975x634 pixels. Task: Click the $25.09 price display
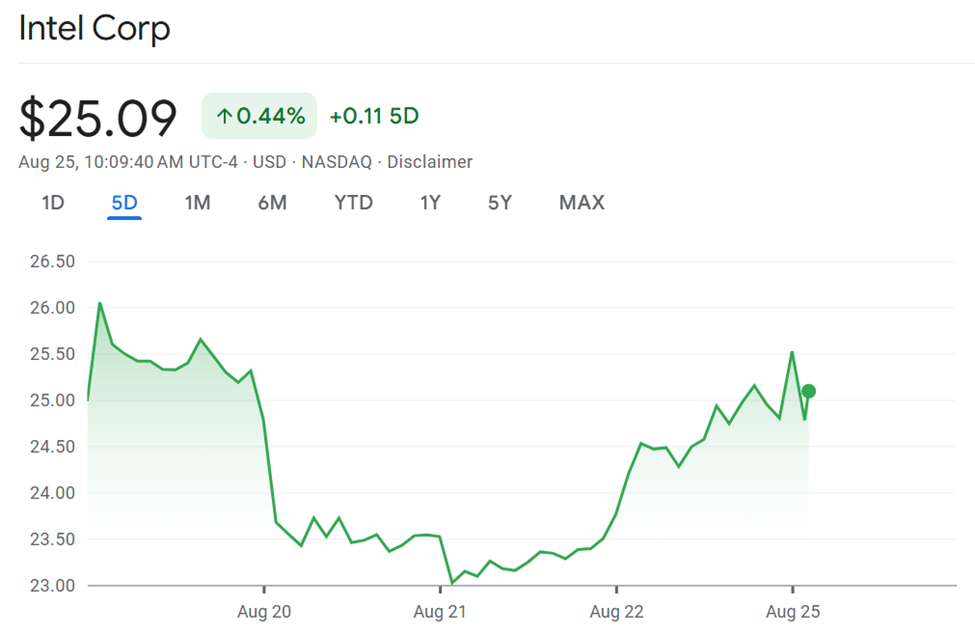[98, 117]
